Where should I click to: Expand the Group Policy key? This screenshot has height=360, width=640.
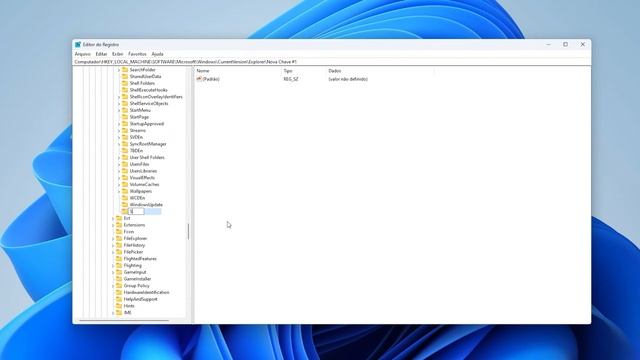(x=113, y=286)
